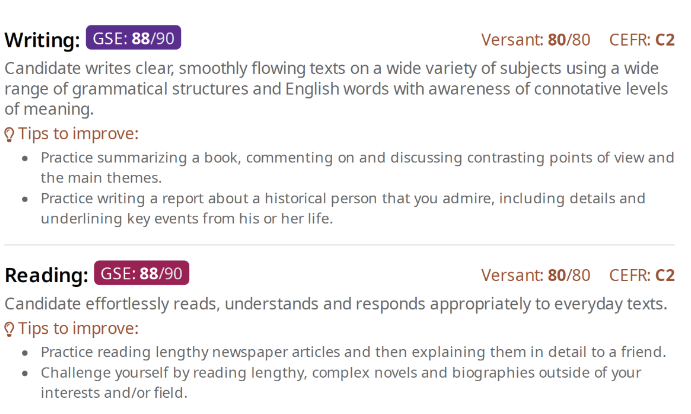691x414 pixels.
Task: Click the bullet before the summarizing tip
Action: 25,158
